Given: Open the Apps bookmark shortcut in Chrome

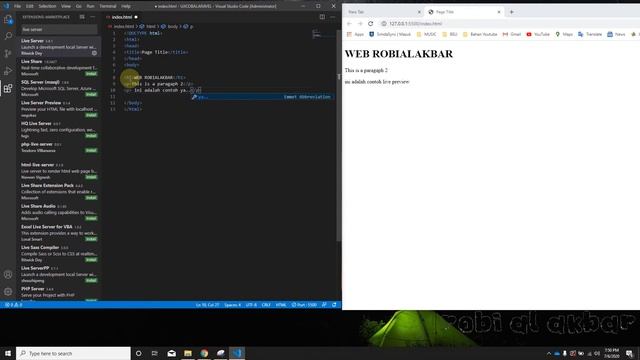Looking at the screenshot, I should coord(355,34).
